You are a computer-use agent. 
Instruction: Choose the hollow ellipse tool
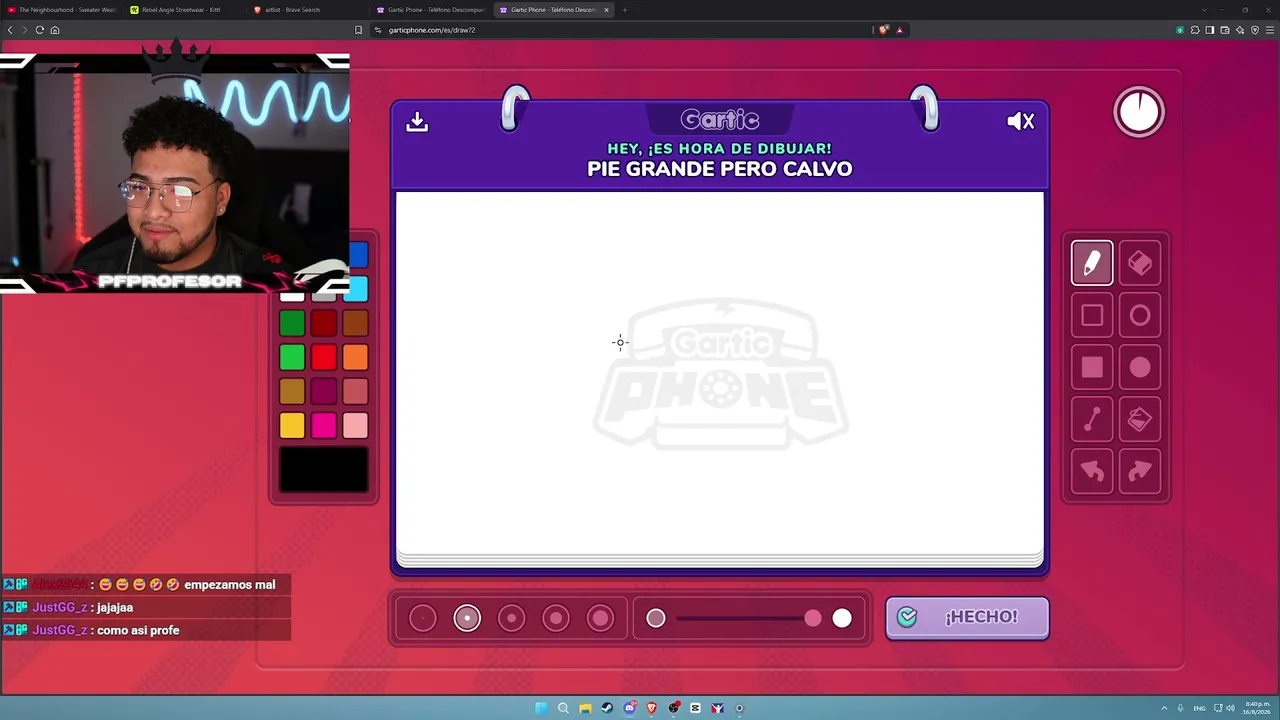1140,316
